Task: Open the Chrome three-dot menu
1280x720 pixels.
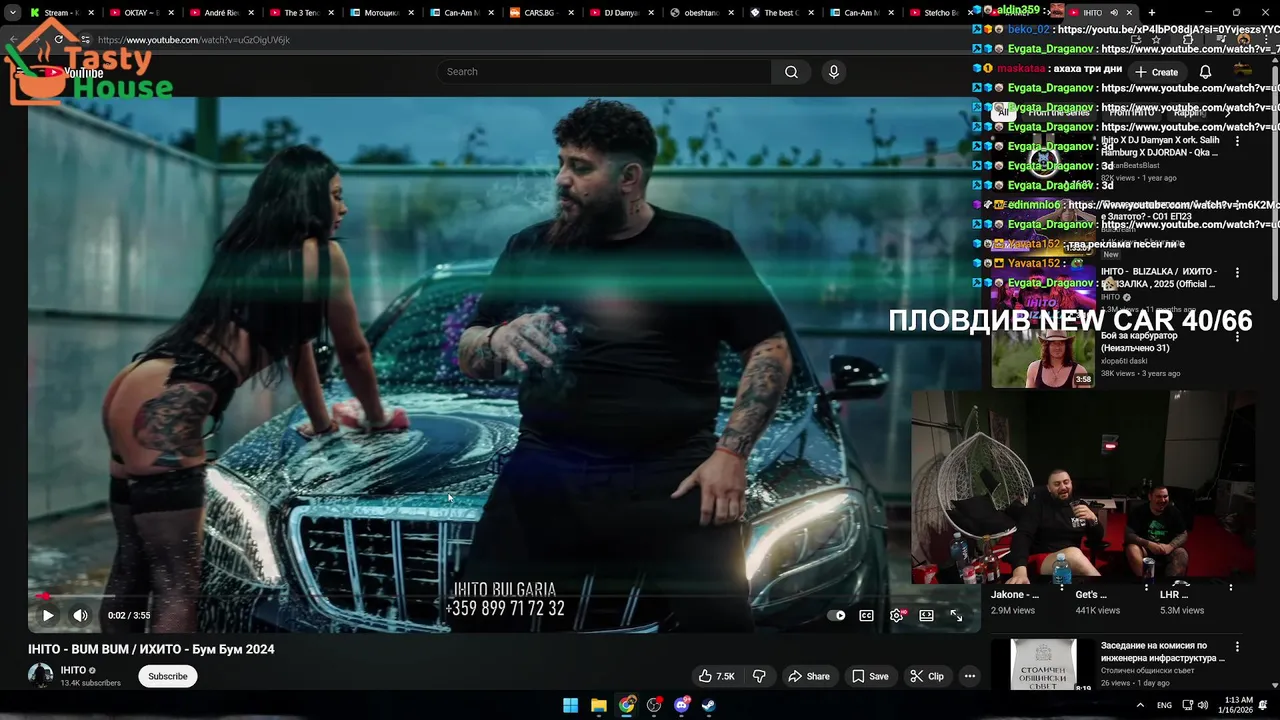Action: [x=1266, y=40]
